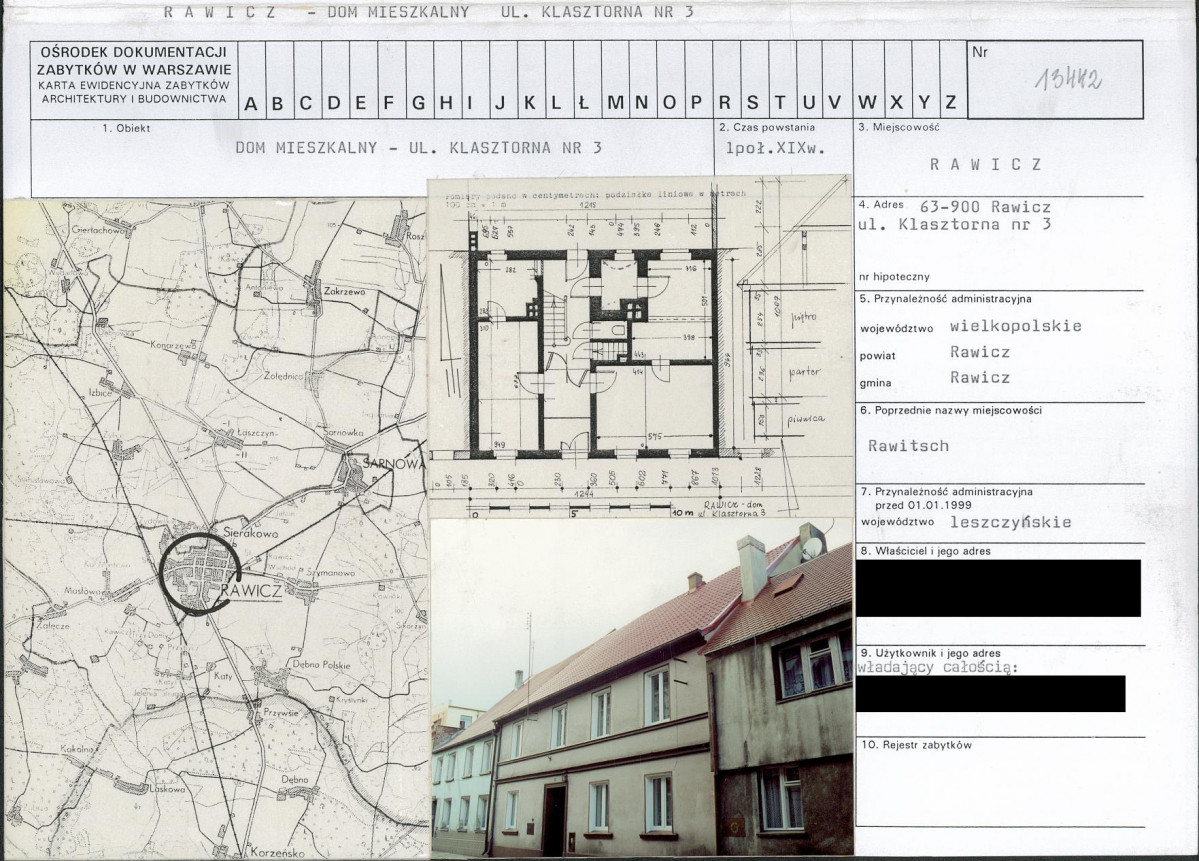Click the circled Rawicz on map

[201, 573]
